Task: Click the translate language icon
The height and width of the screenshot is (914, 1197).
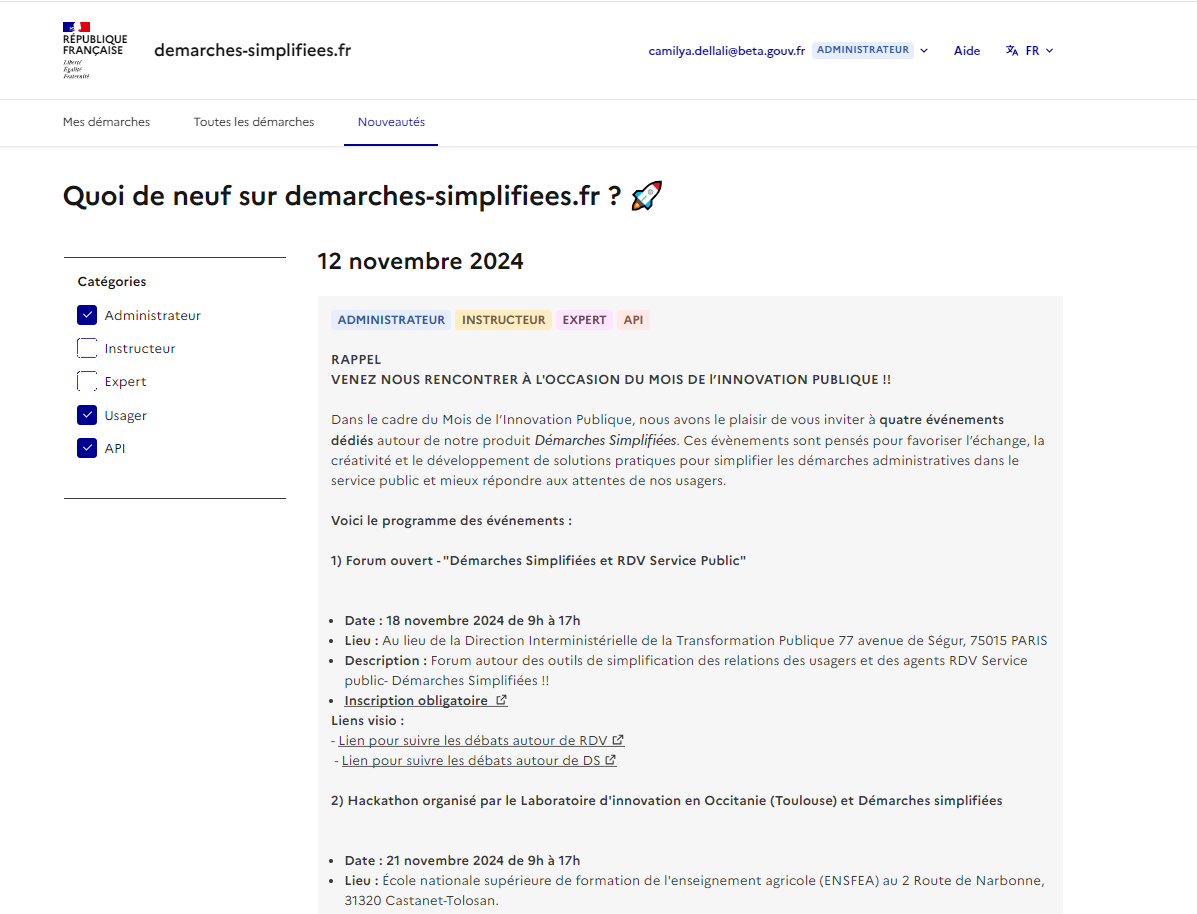Action: point(1012,51)
